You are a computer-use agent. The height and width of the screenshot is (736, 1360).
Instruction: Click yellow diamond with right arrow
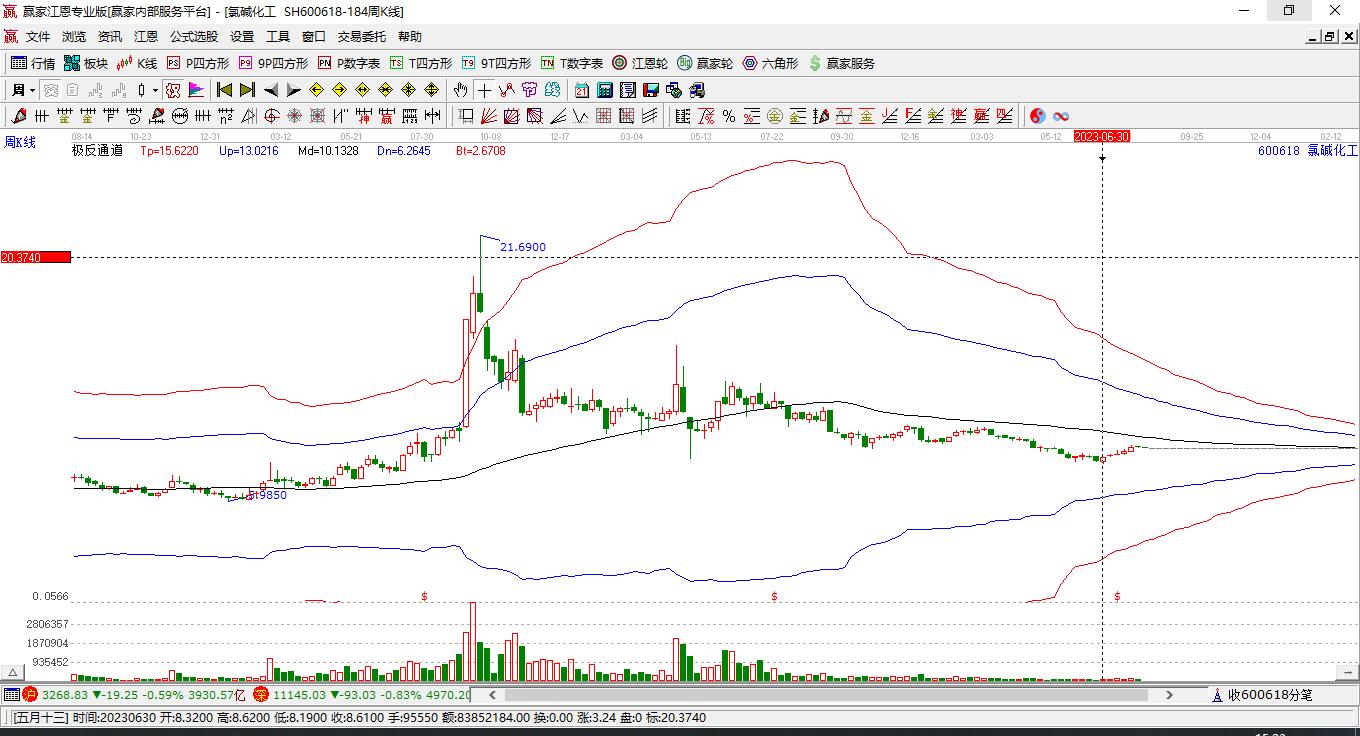point(339,90)
